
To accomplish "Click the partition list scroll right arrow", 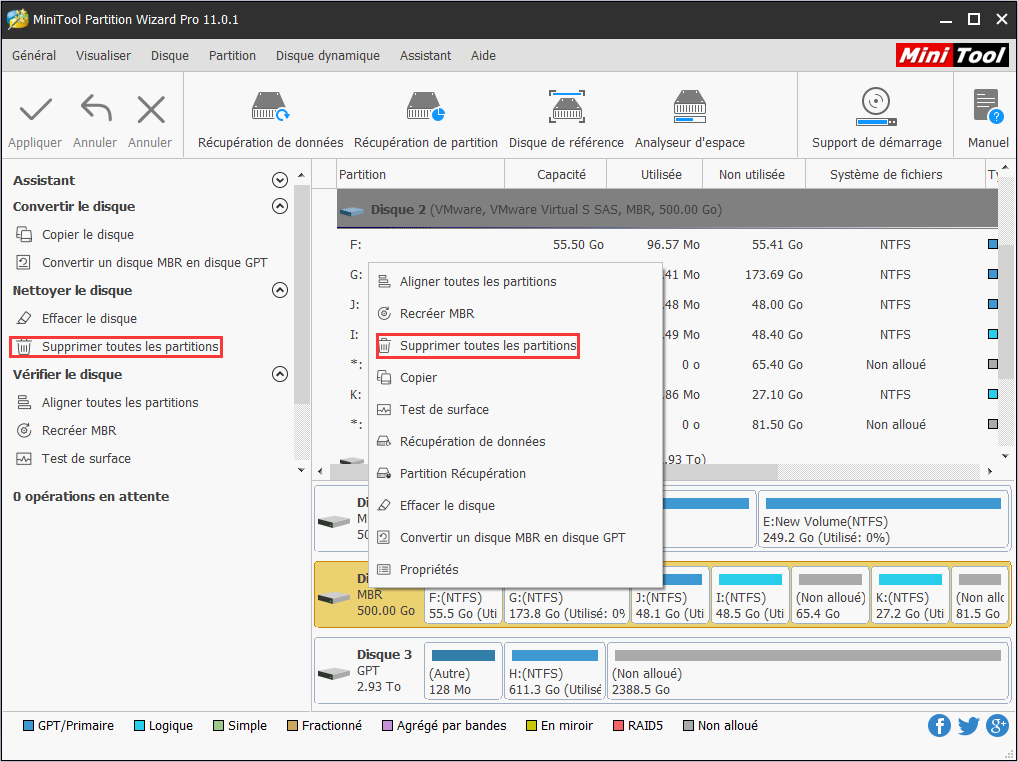I will [989, 471].
